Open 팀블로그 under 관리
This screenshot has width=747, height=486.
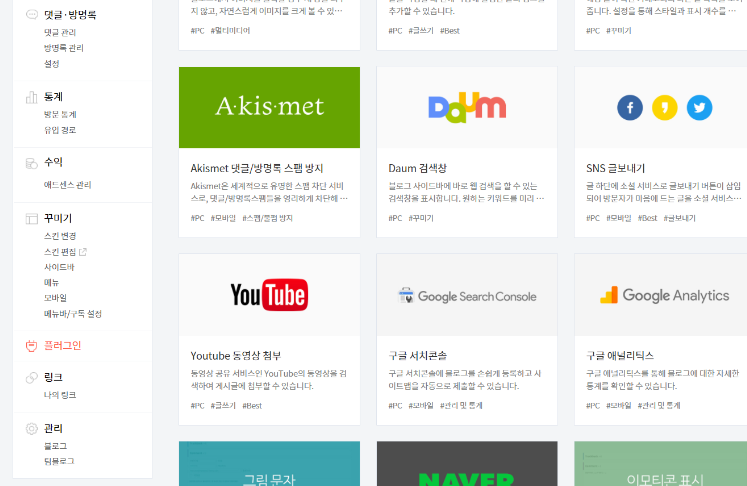59,461
